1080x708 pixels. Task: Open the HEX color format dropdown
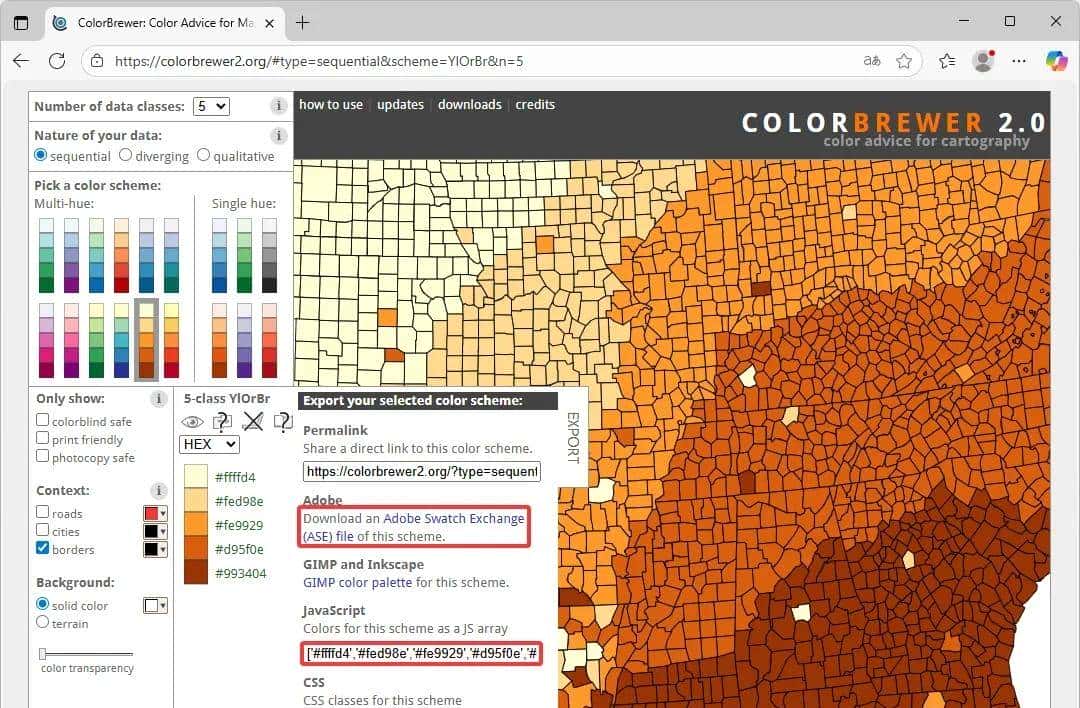tap(209, 444)
